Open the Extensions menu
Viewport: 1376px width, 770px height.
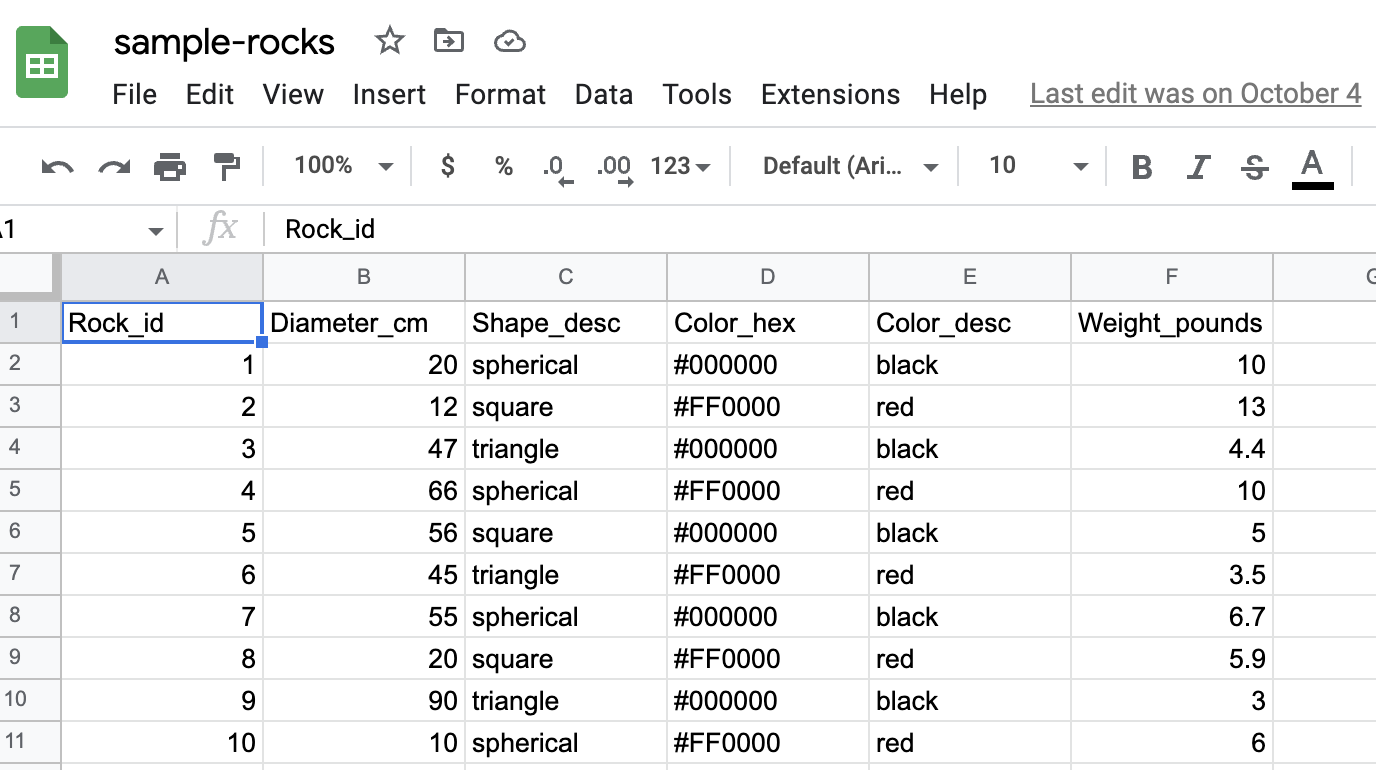(830, 95)
